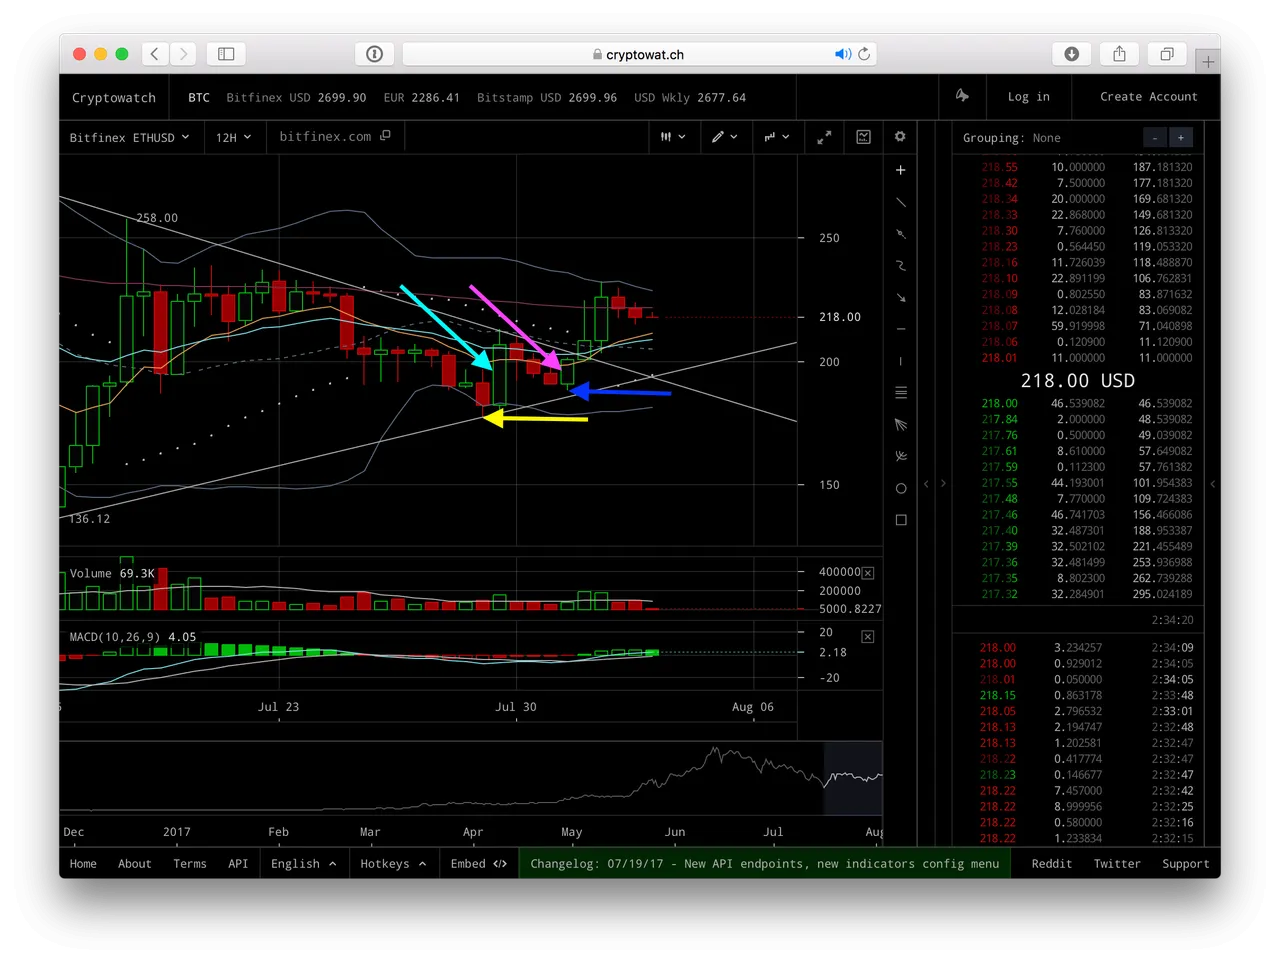Select the crosshair plus drawing tool

click(x=900, y=170)
